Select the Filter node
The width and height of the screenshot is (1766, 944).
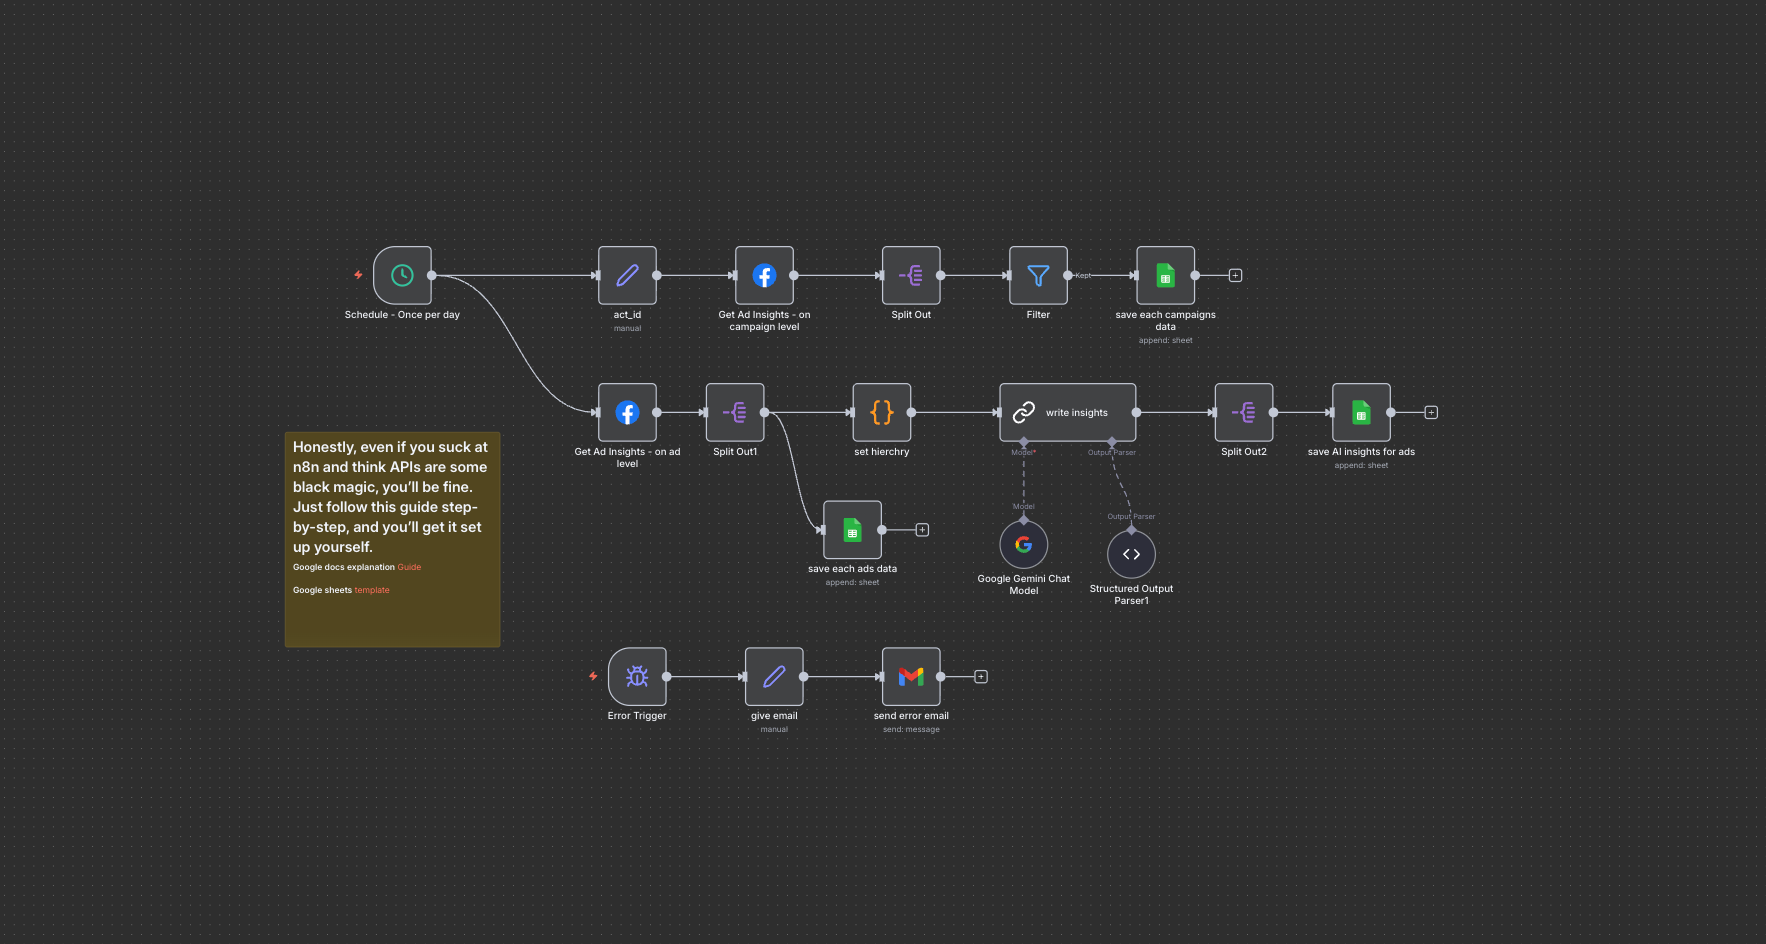(x=1038, y=275)
